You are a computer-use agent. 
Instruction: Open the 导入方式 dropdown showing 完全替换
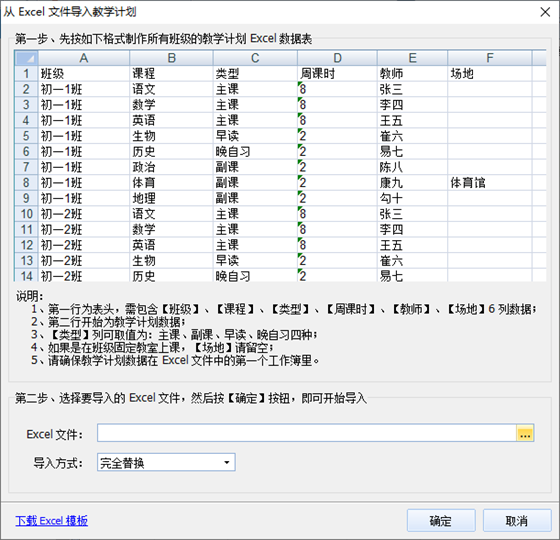pyautogui.click(x=166, y=462)
